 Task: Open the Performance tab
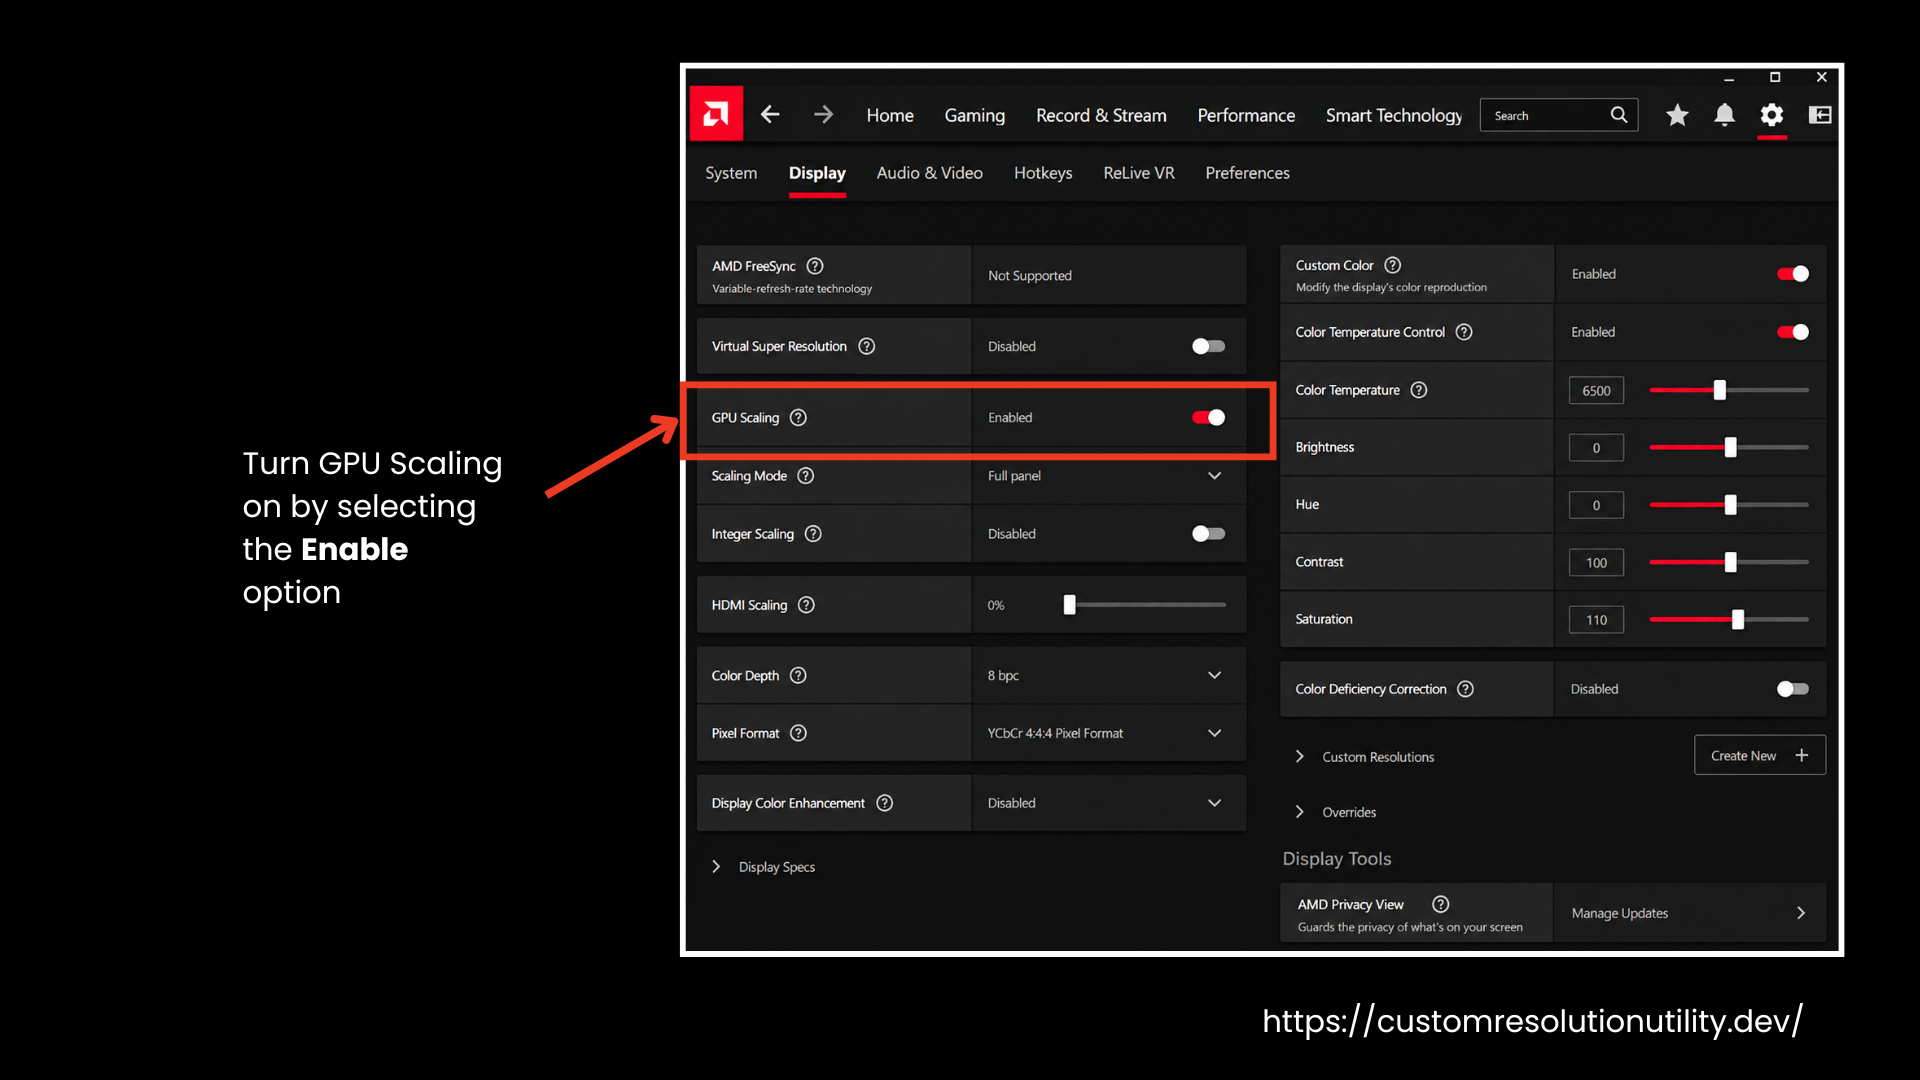click(1246, 116)
